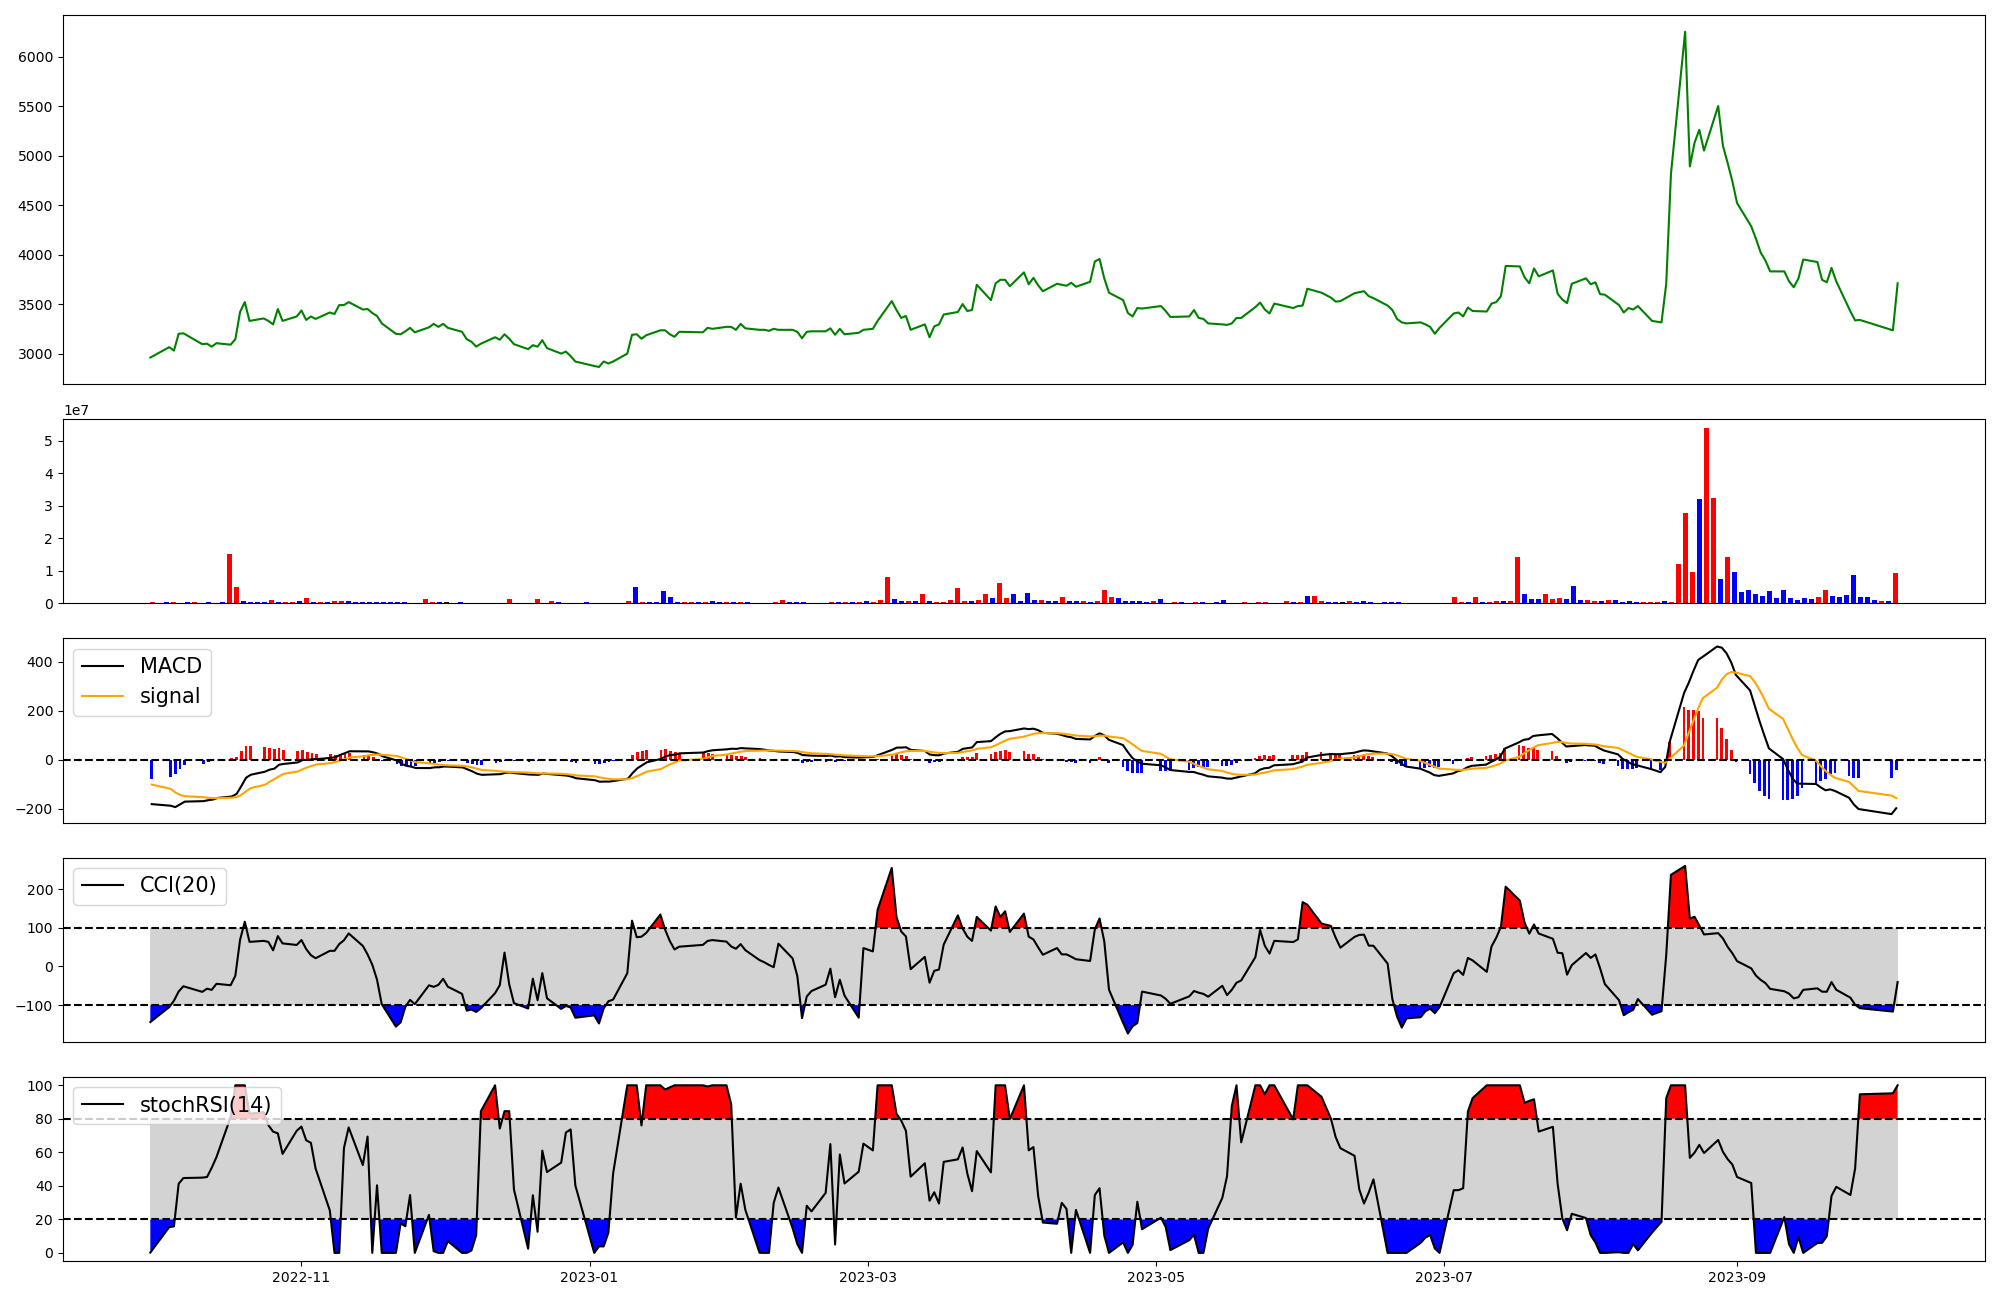The width and height of the screenshot is (2000, 1300).
Task: Click the 400 tick on MACD axis
Action: 39,662
